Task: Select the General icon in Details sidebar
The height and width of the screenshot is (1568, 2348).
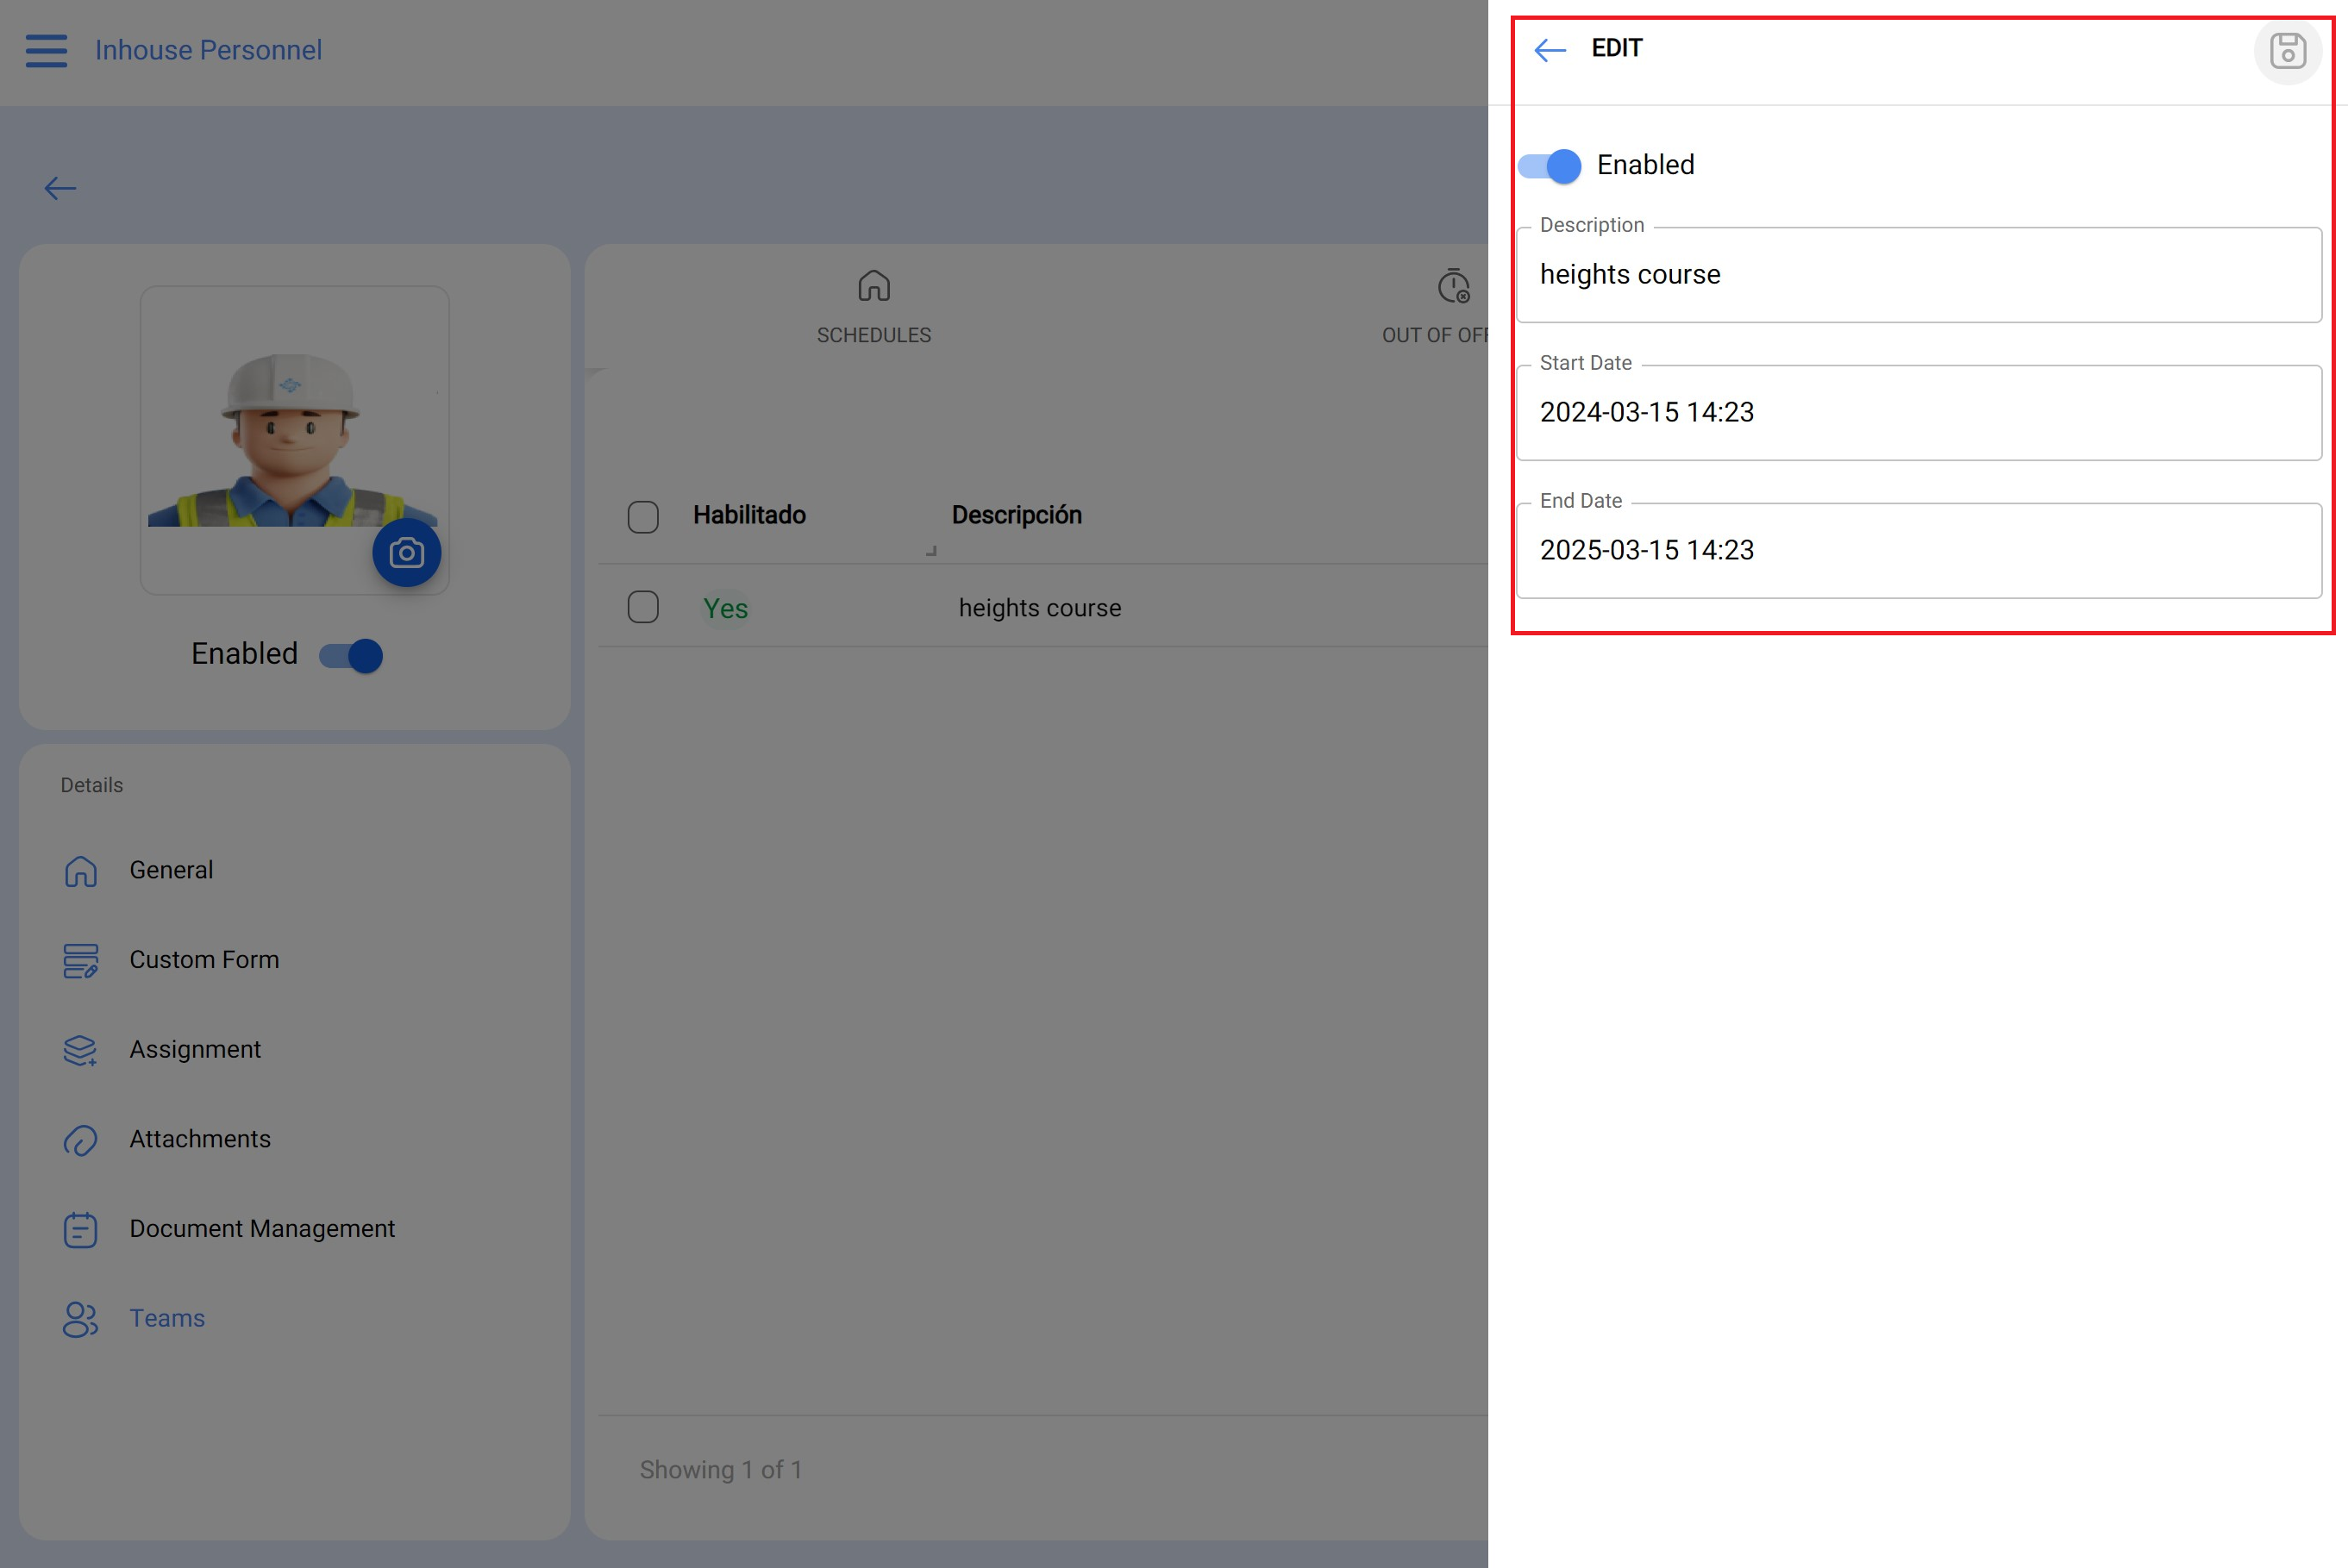Action: 80,871
